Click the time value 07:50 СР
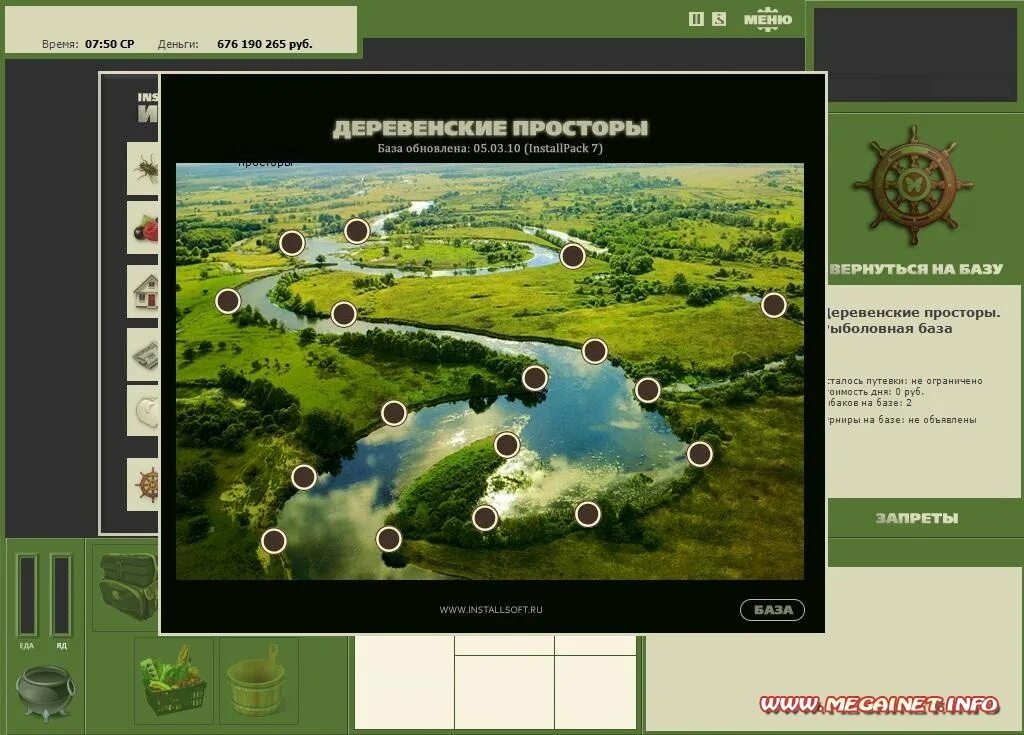Screen dimensions: 1024x735 110,44
